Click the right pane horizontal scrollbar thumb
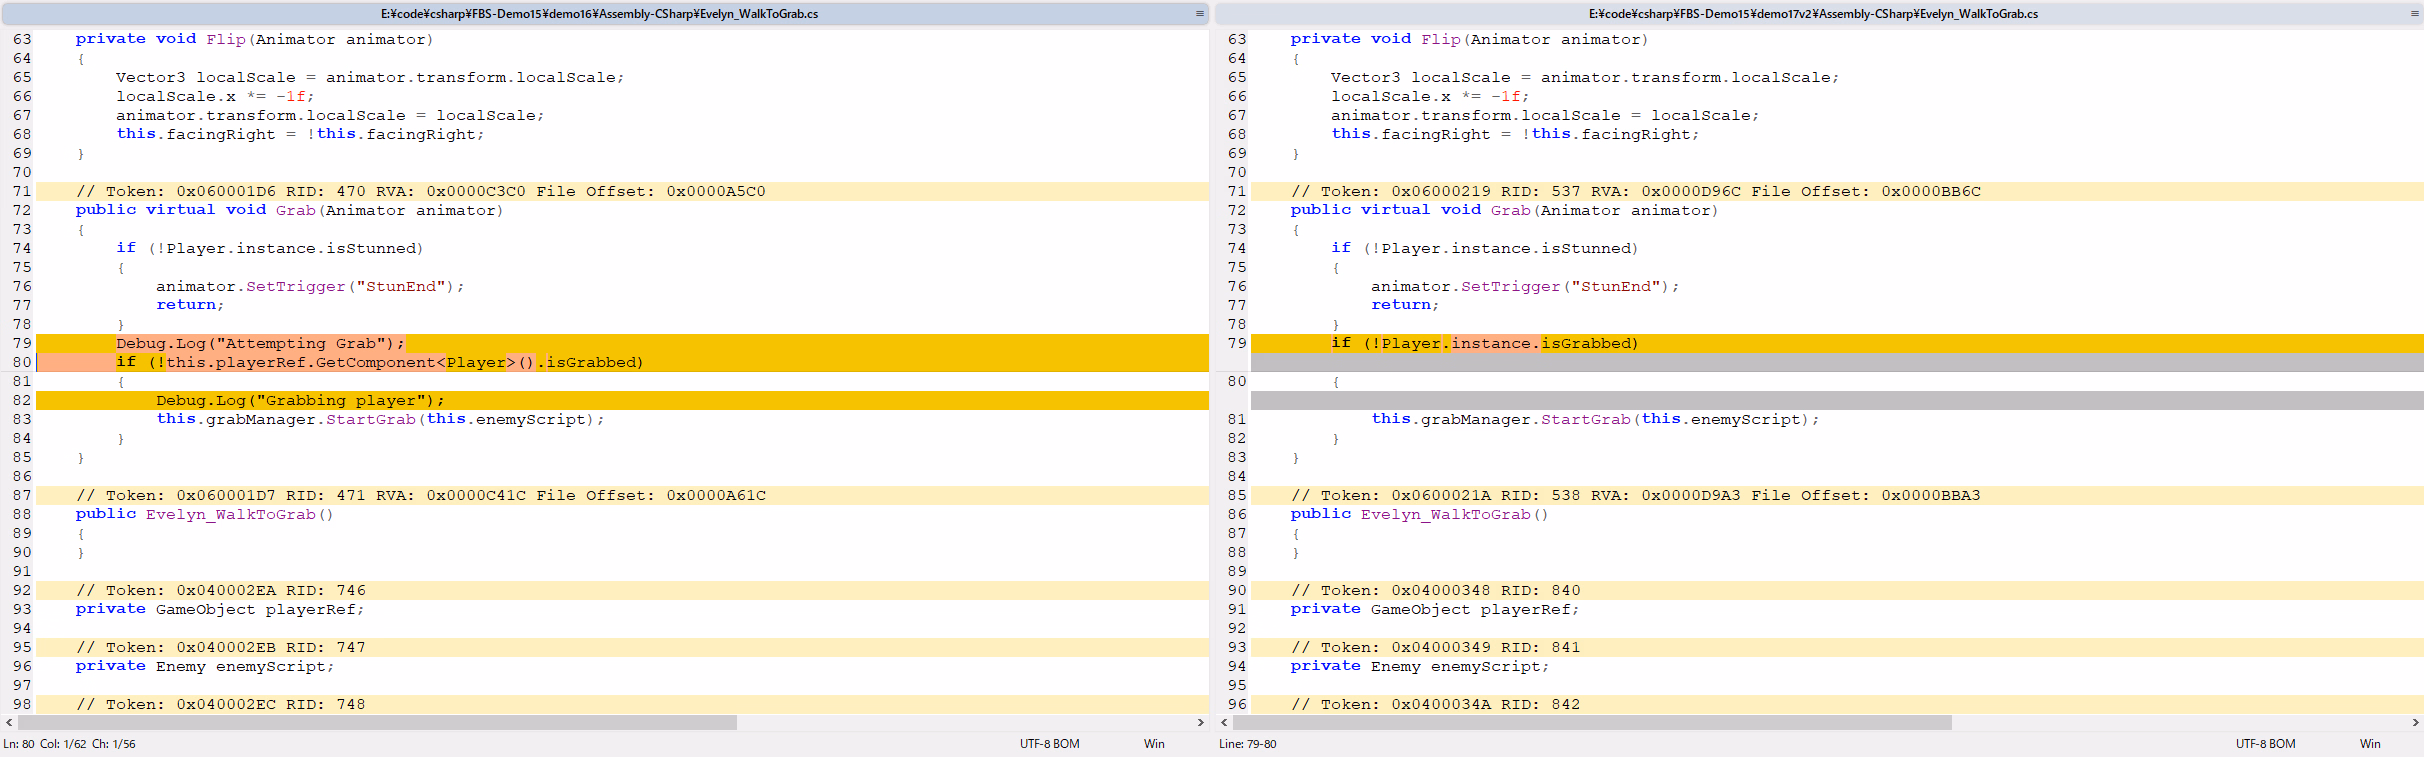2424x757 pixels. click(x=1592, y=722)
